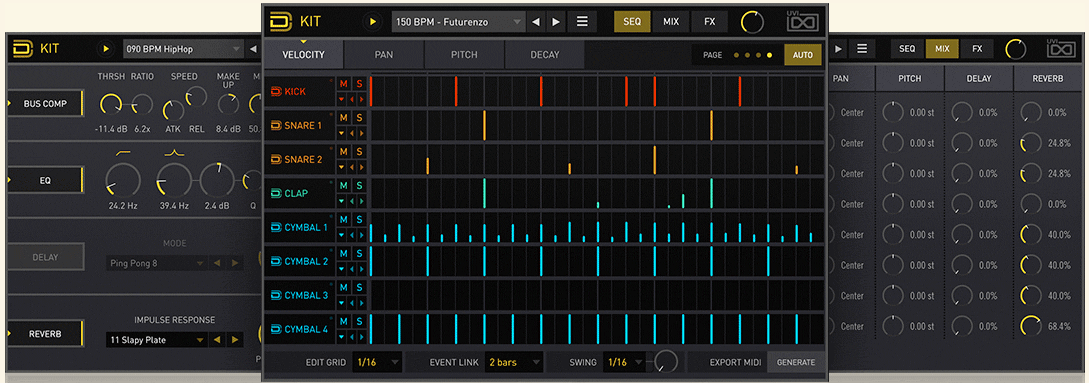Click the CLAP track sample icon

tap(276, 193)
